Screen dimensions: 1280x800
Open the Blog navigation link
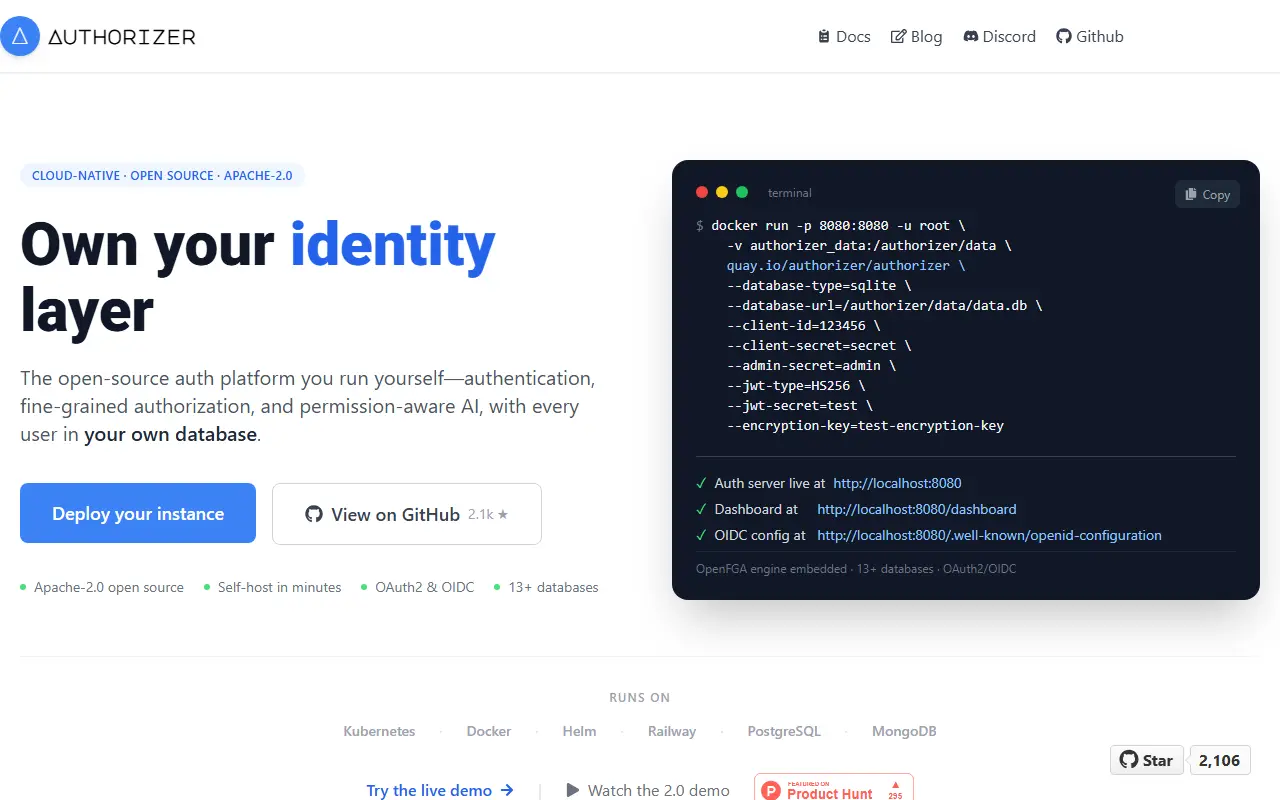click(x=916, y=37)
